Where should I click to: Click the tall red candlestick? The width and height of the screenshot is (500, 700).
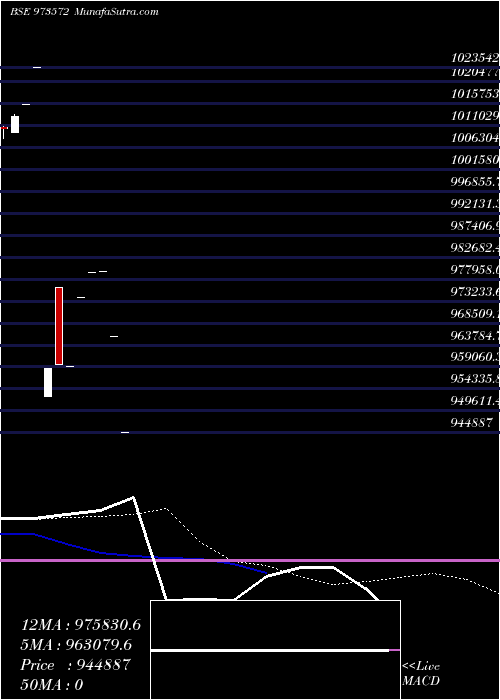(59, 326)
